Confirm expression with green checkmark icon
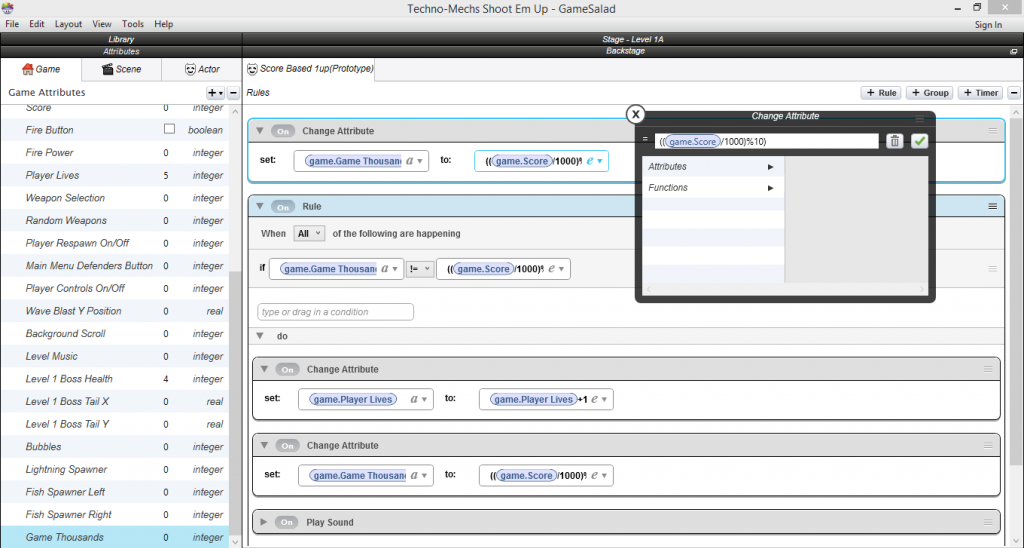The height and width of the screenshot is (548, 1024). tap(920, 140)
